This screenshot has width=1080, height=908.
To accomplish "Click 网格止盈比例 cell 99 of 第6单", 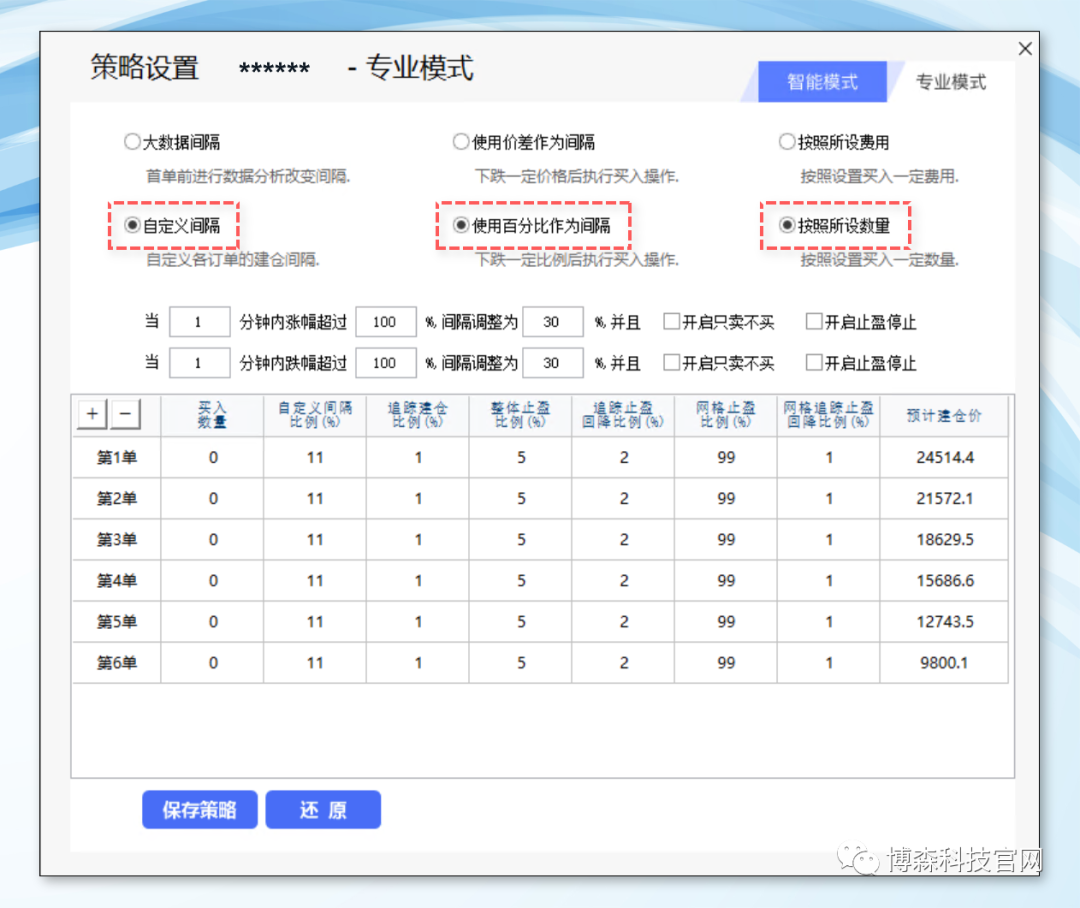I will [726, 663].
